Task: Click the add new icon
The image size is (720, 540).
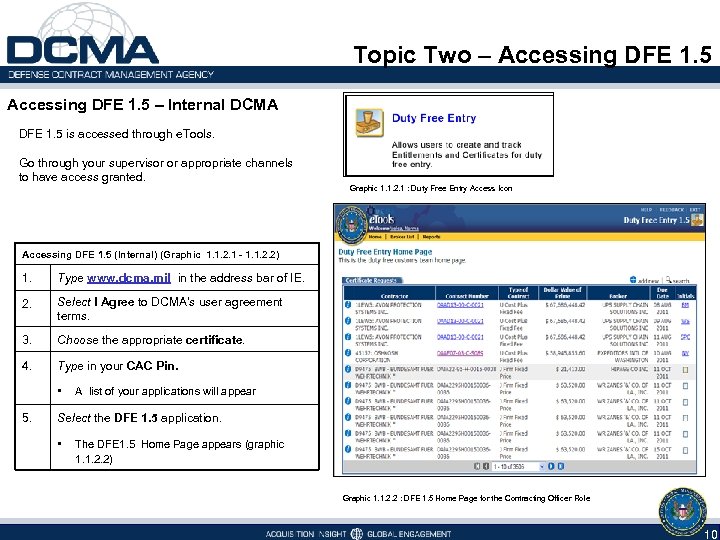Action: pos(633,279)
